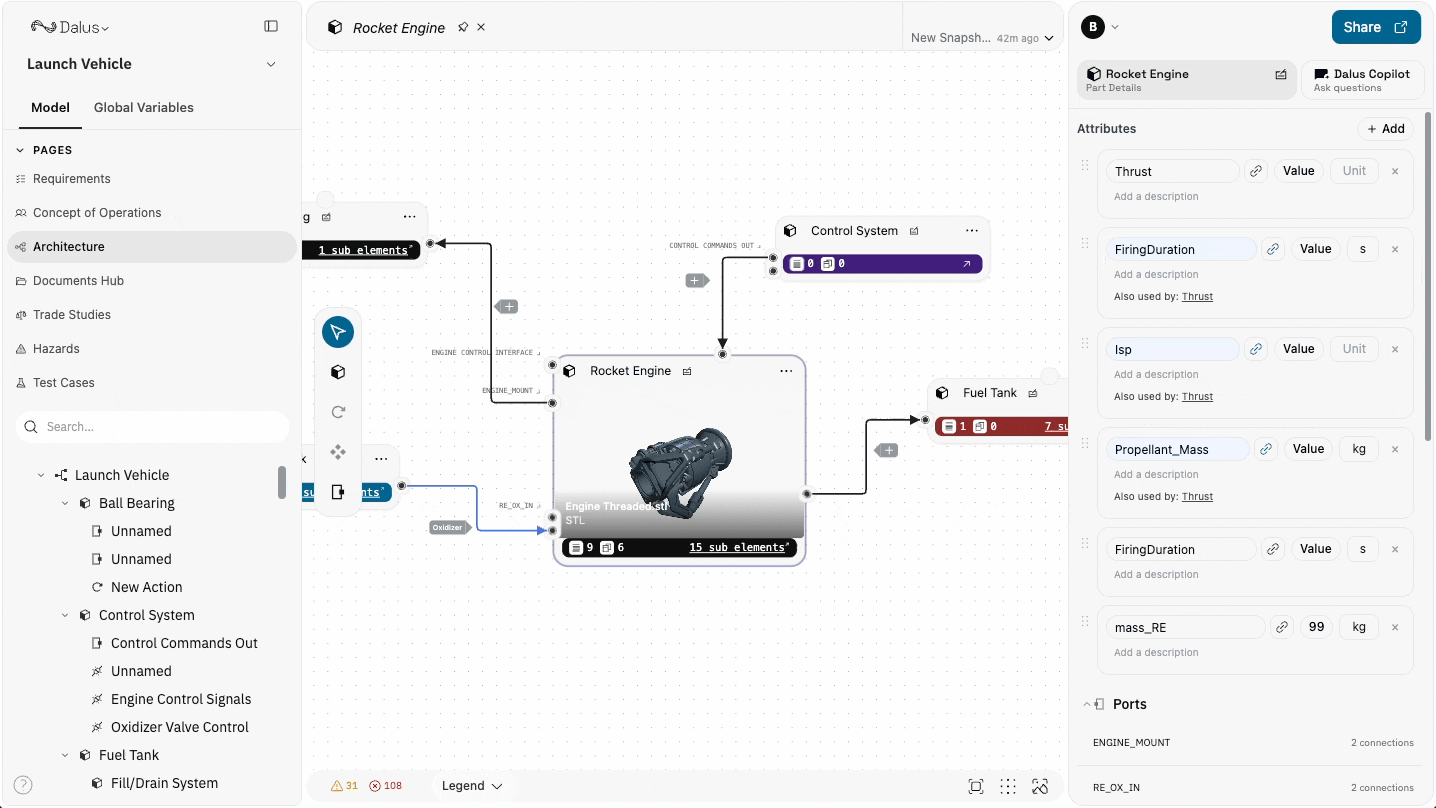Remove the mass_RE attribute
Viewport: 1436px width, 808px height.
coord(1395,627)
